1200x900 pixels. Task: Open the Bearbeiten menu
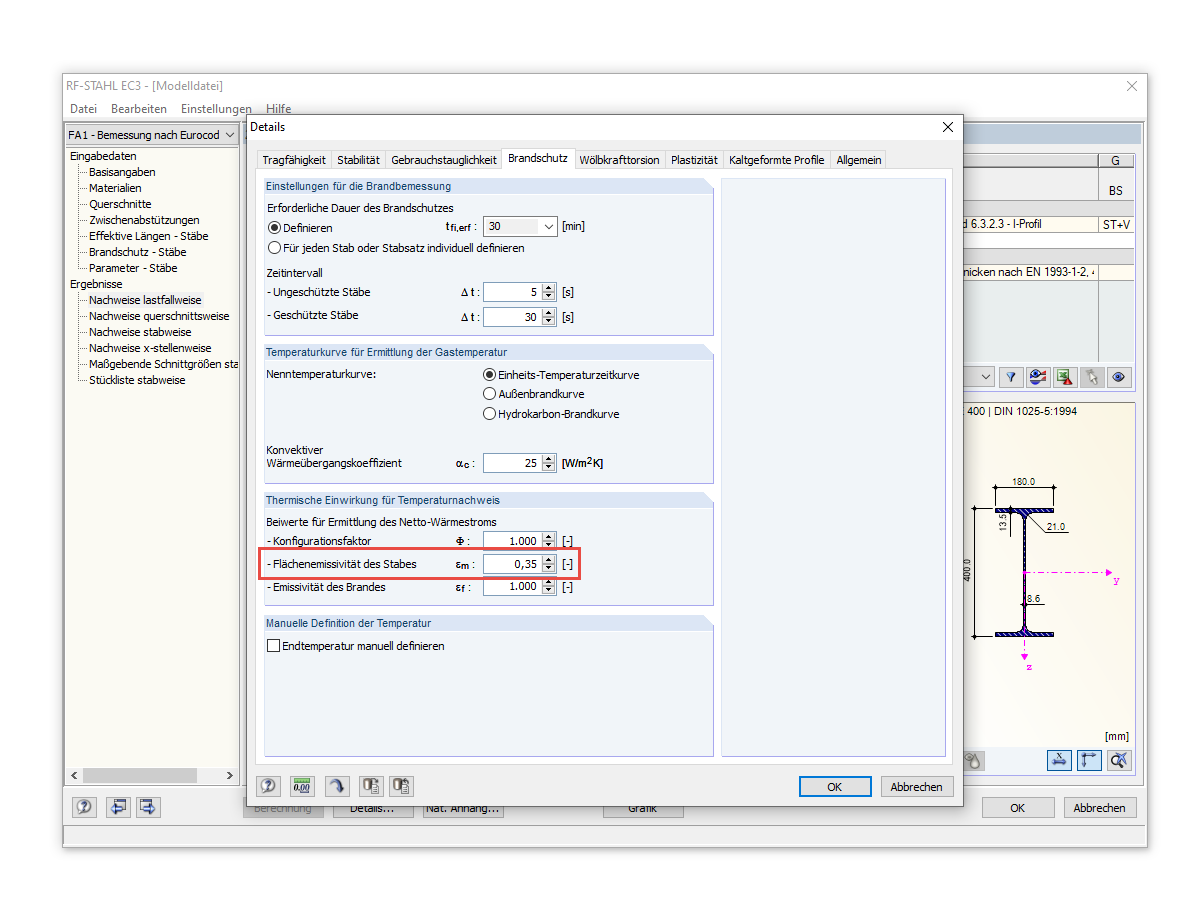[x=139, y=108]
